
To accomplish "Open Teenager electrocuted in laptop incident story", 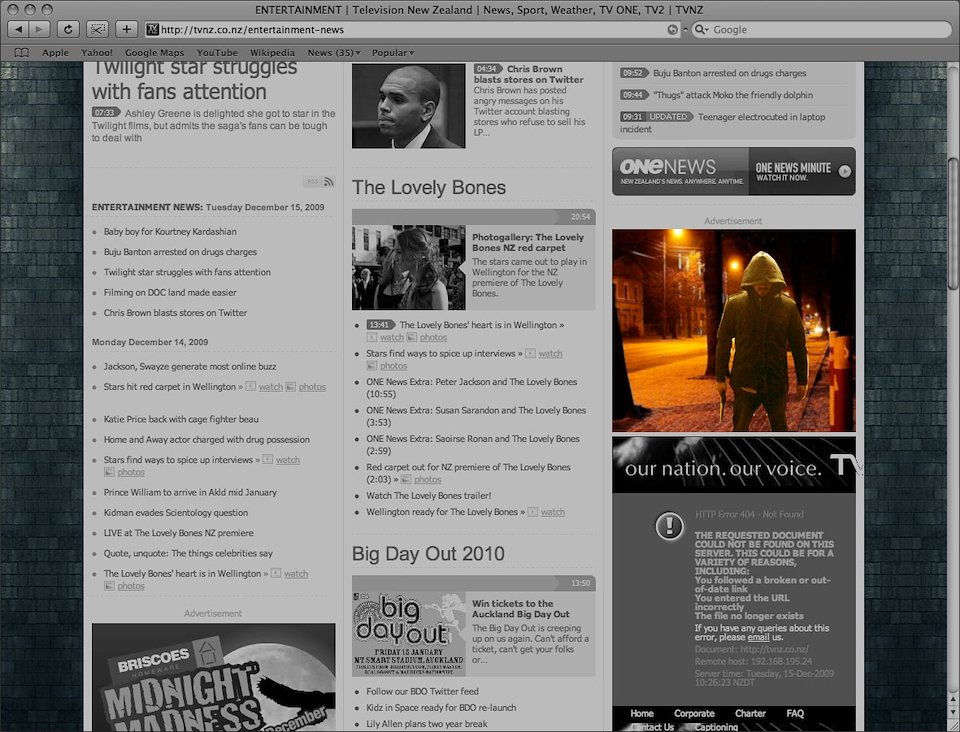I will click(x=722, y=123).
